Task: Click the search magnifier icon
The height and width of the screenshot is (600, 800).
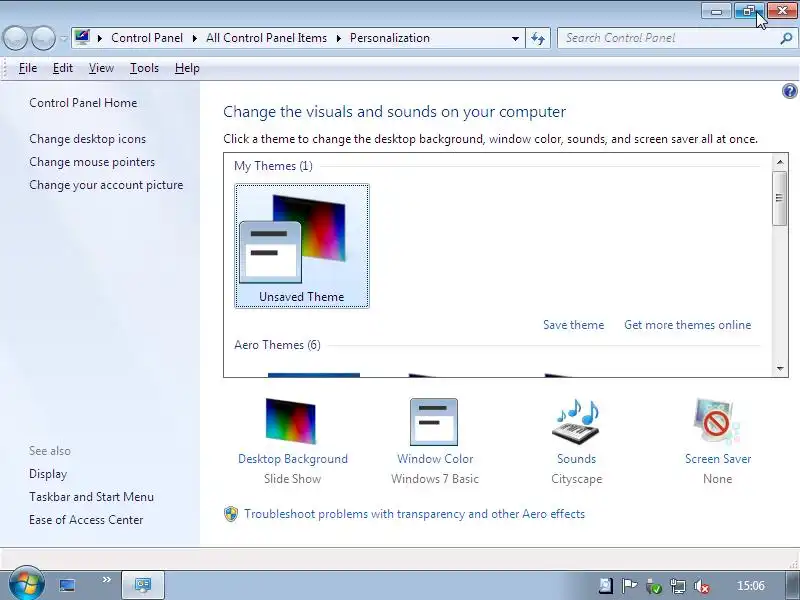Action: click(786, 38)
